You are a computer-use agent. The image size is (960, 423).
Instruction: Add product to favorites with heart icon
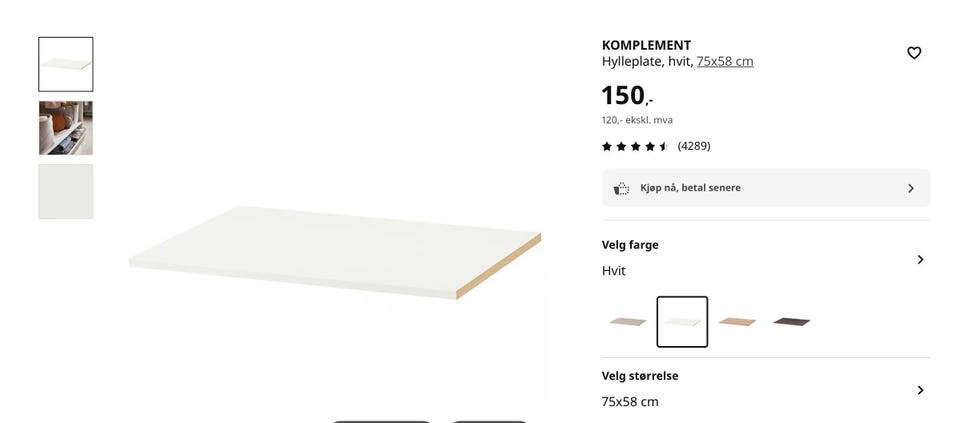point(913,53)
